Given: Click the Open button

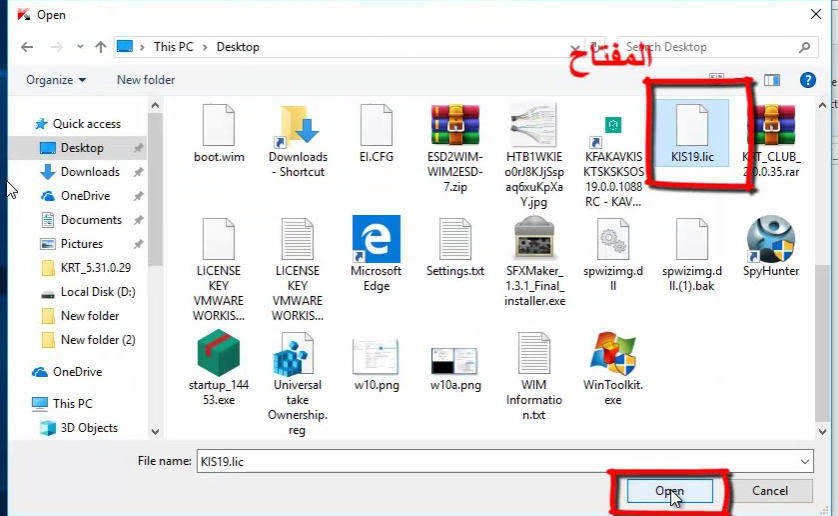Looking at the screenshot, I should click(670, 491).
